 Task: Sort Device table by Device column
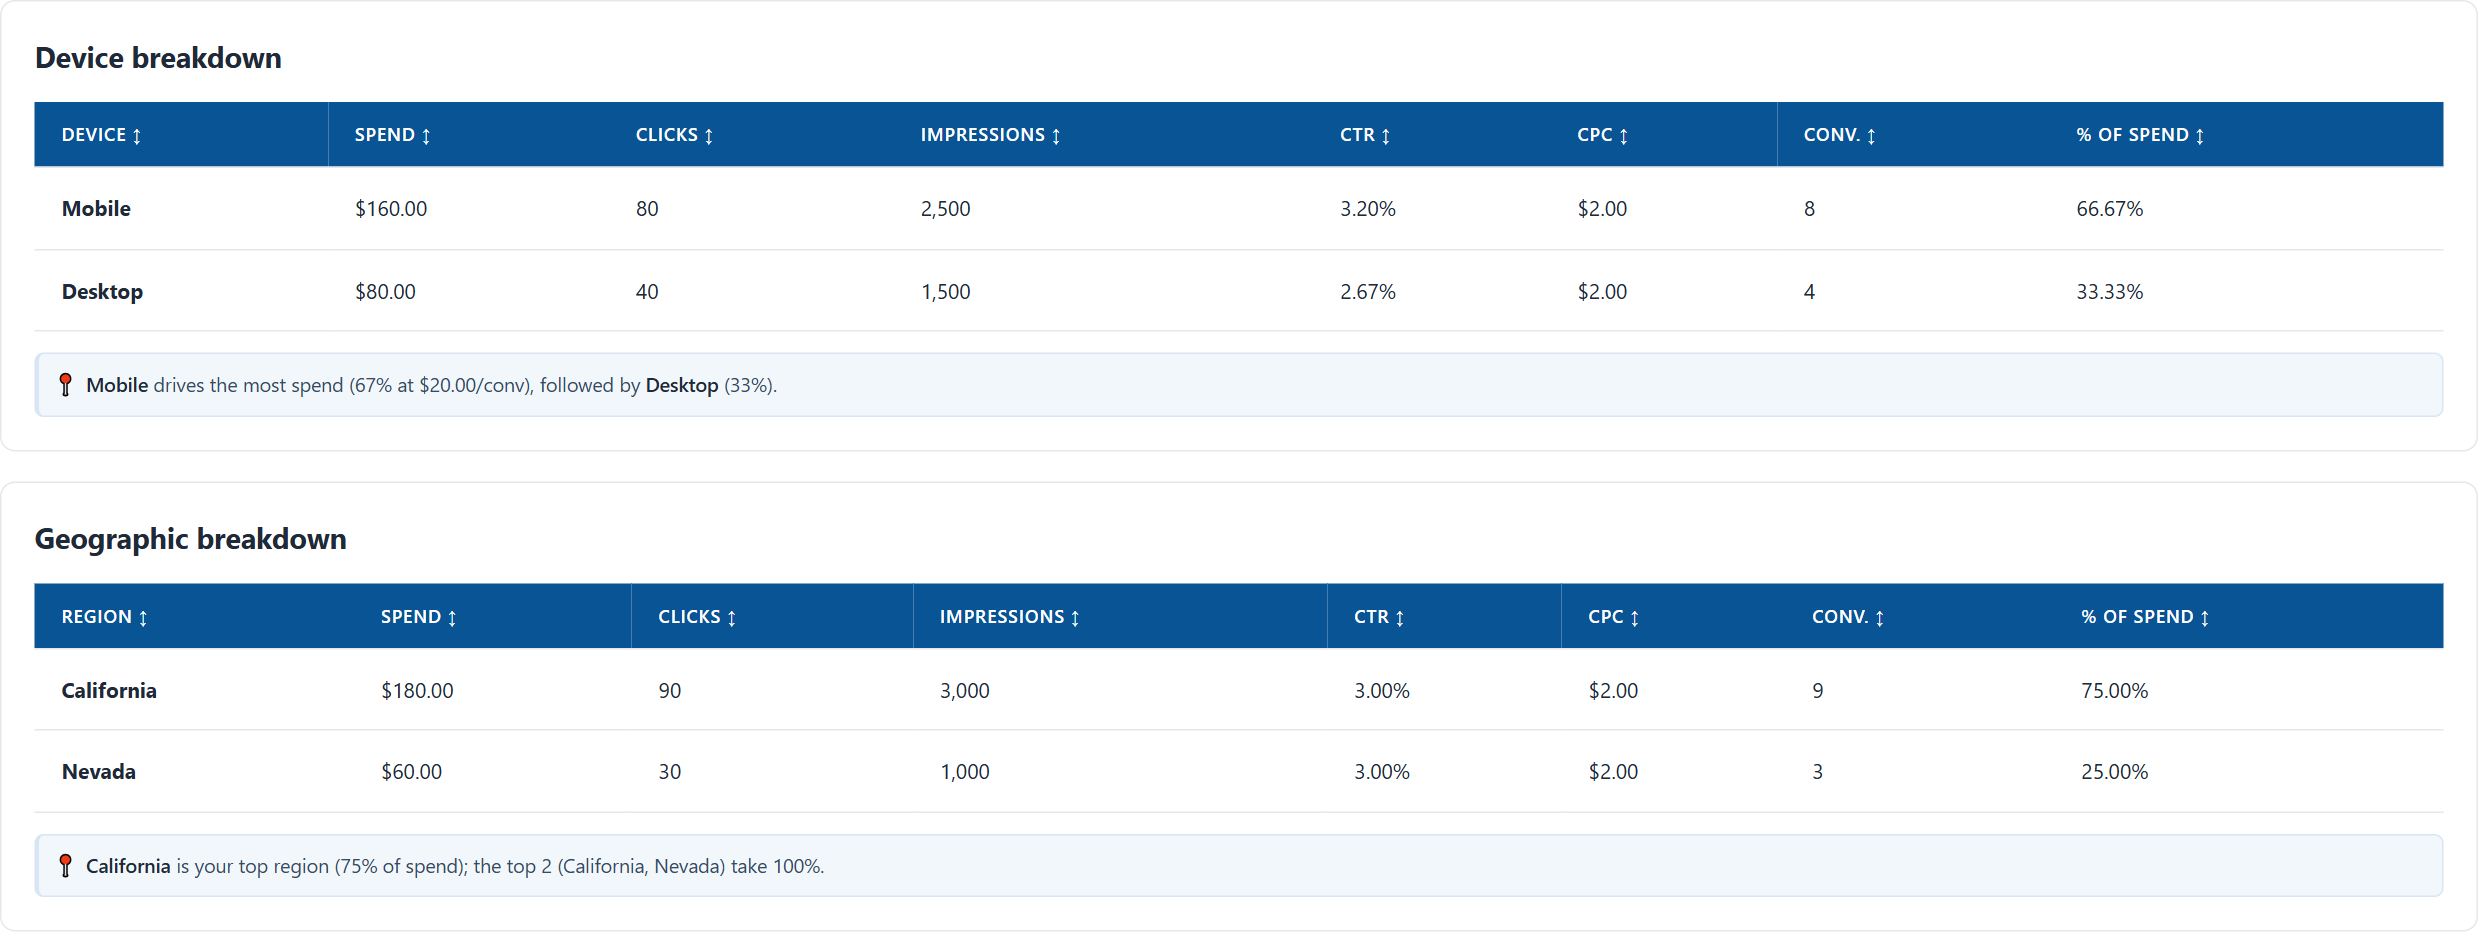pos(101,135)
